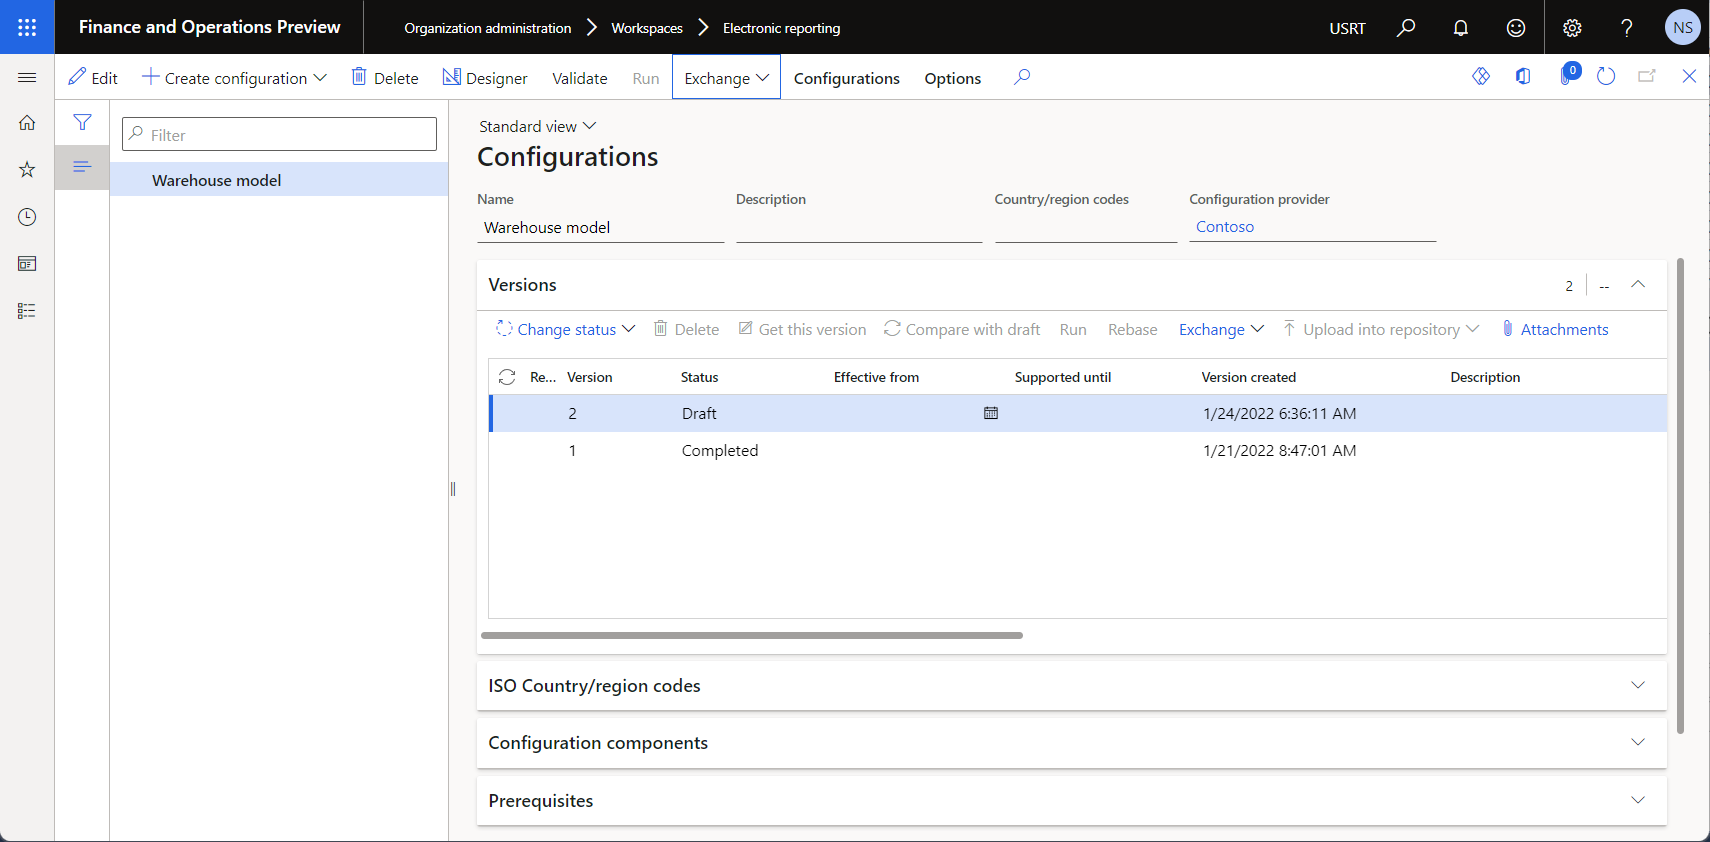The image size is (1710, 842).
Task: Open in Office icon
Action: [1523, 76]
